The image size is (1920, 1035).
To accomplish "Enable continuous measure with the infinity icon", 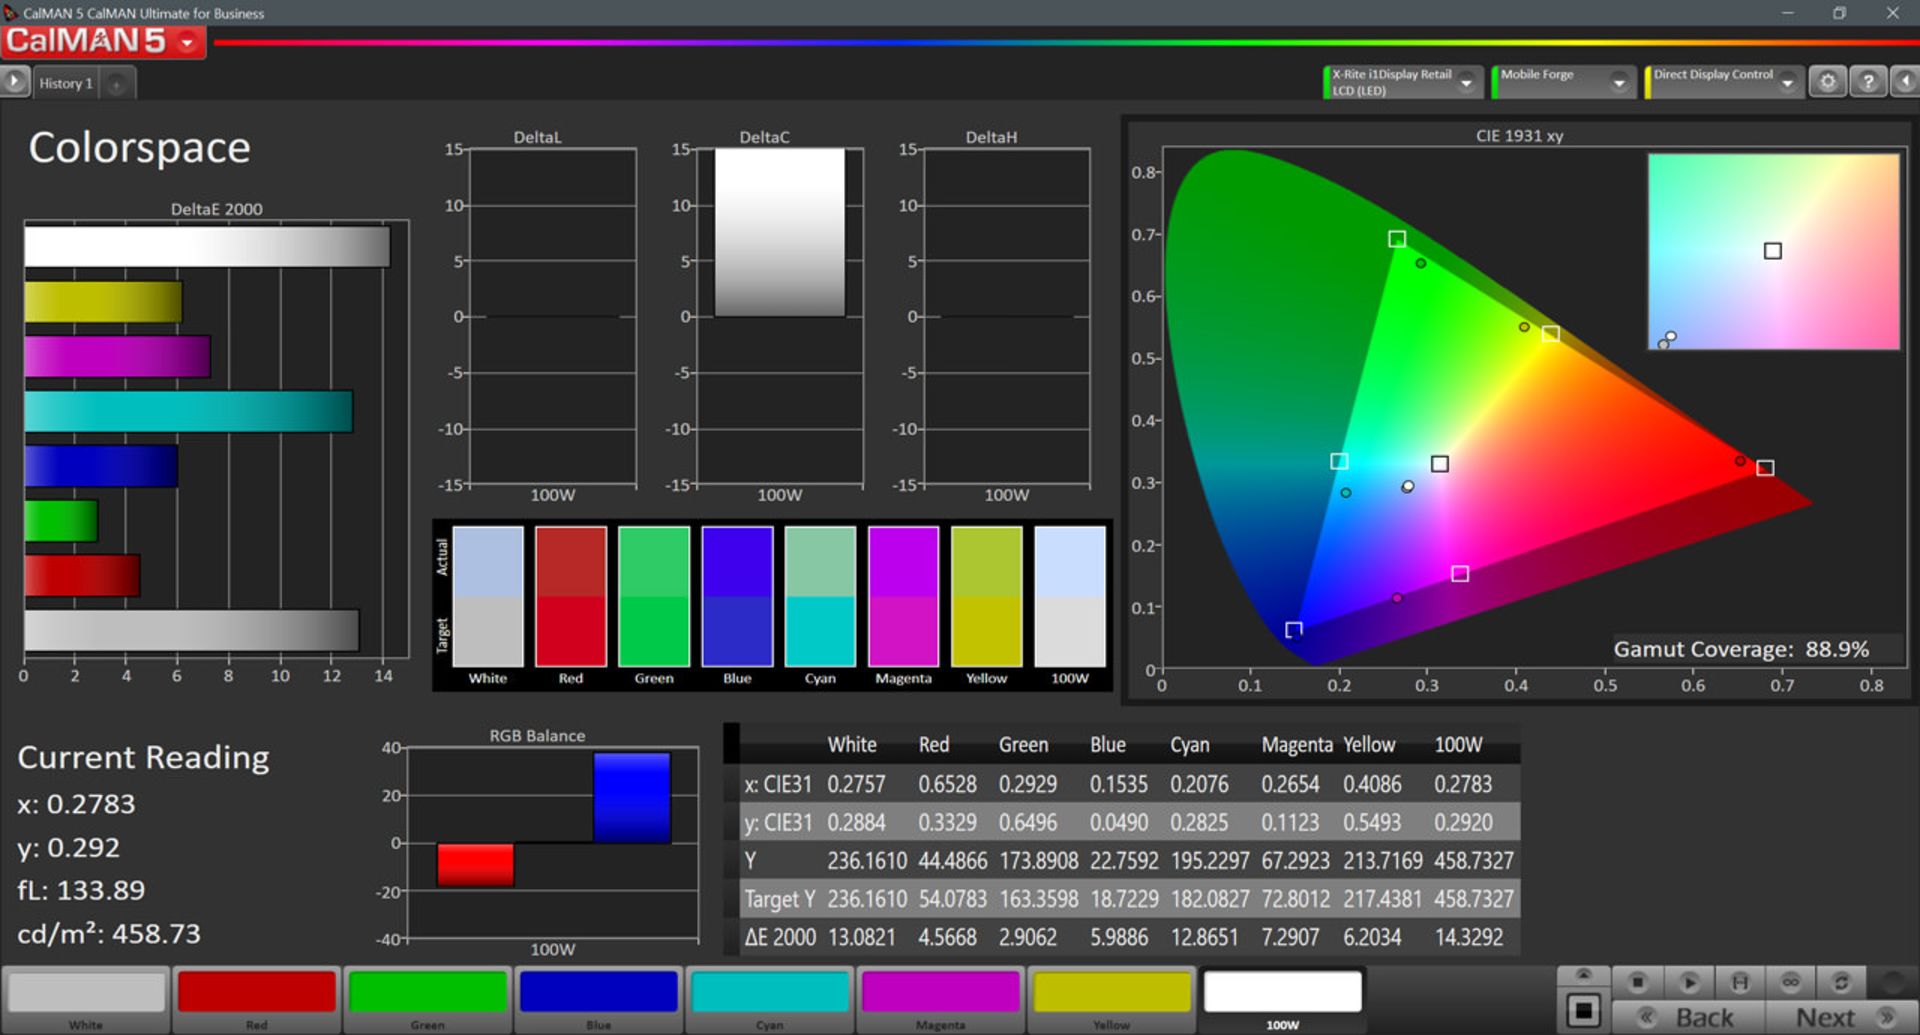I will (x=1791, y=982).
